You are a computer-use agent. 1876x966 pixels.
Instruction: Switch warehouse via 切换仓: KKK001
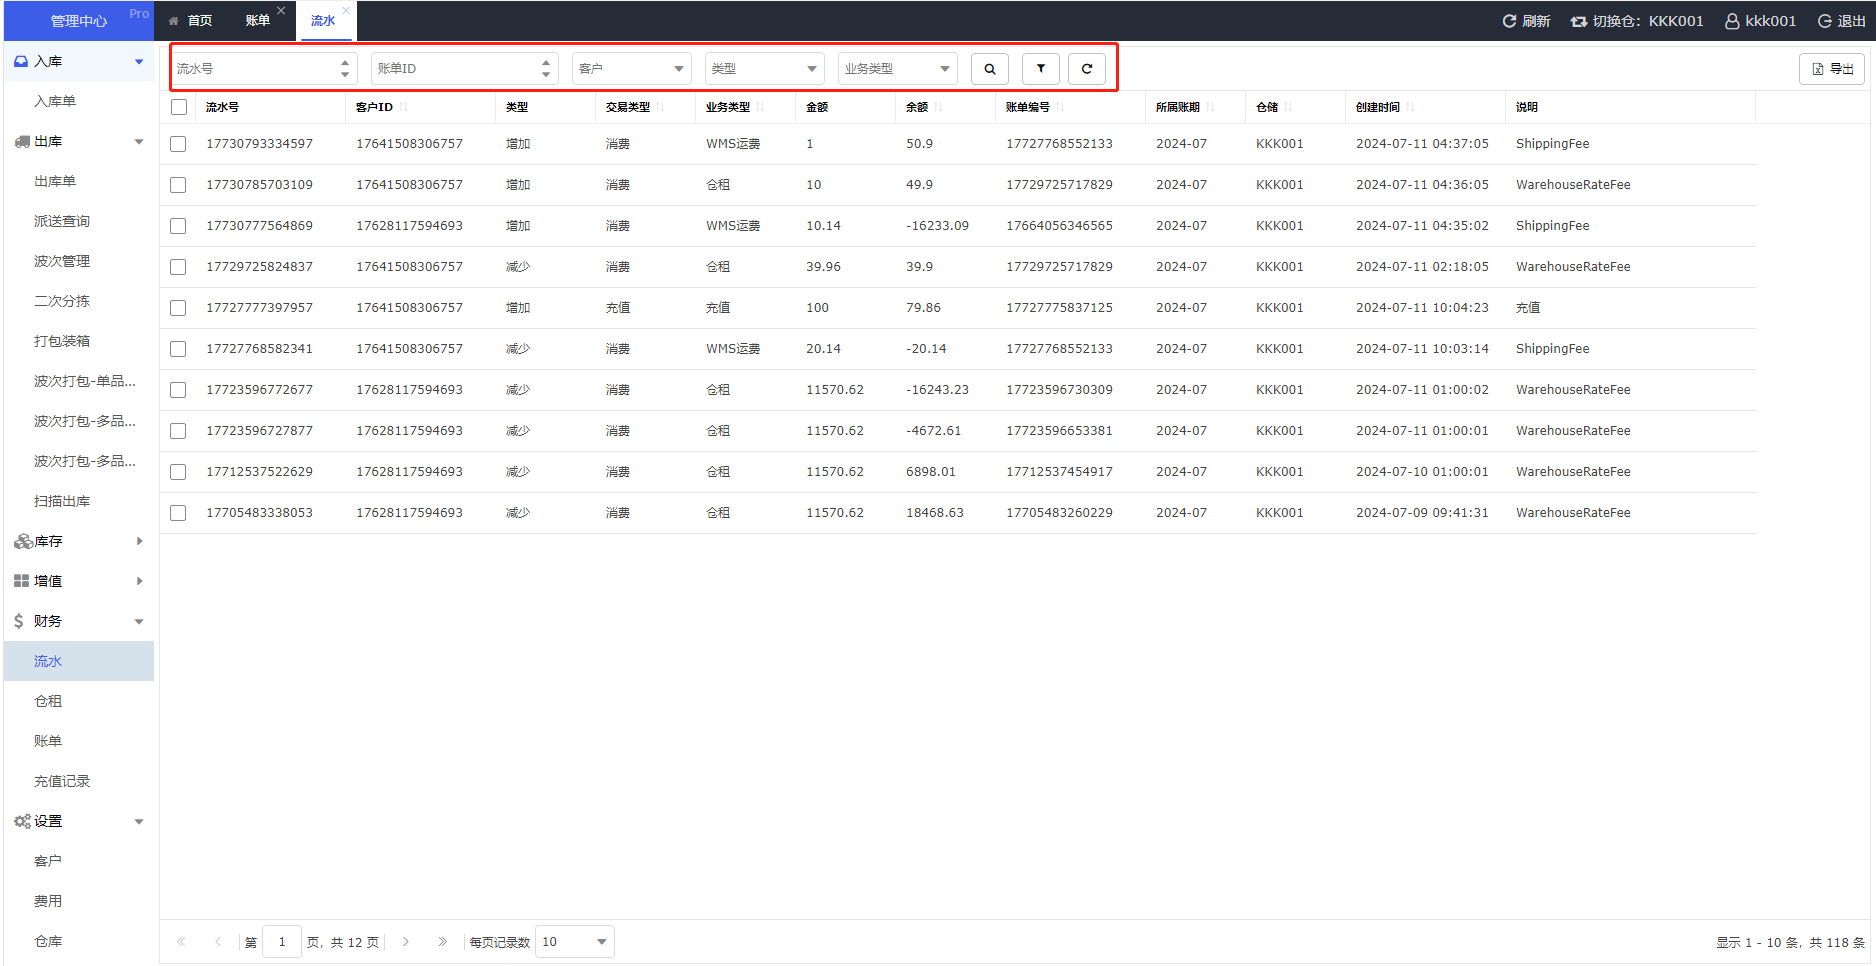(x=1637, y=21)
